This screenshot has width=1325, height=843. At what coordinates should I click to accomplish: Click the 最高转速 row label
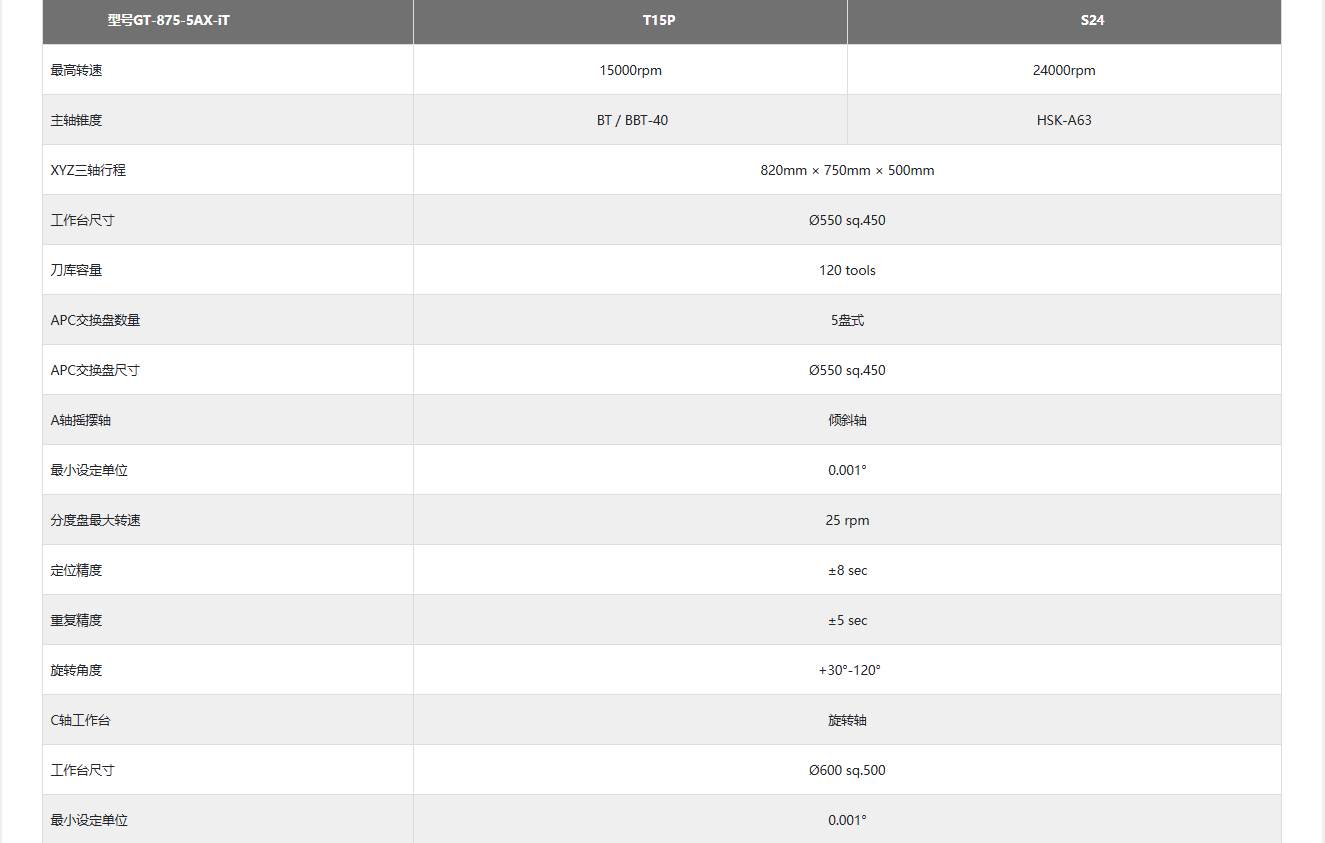[x=77, y=70]
